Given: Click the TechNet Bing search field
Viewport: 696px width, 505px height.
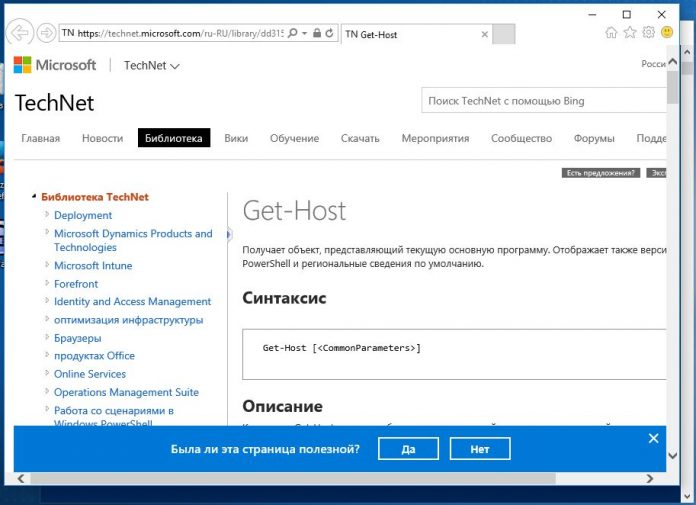Looking at the screenshot, I should point(540,101).
